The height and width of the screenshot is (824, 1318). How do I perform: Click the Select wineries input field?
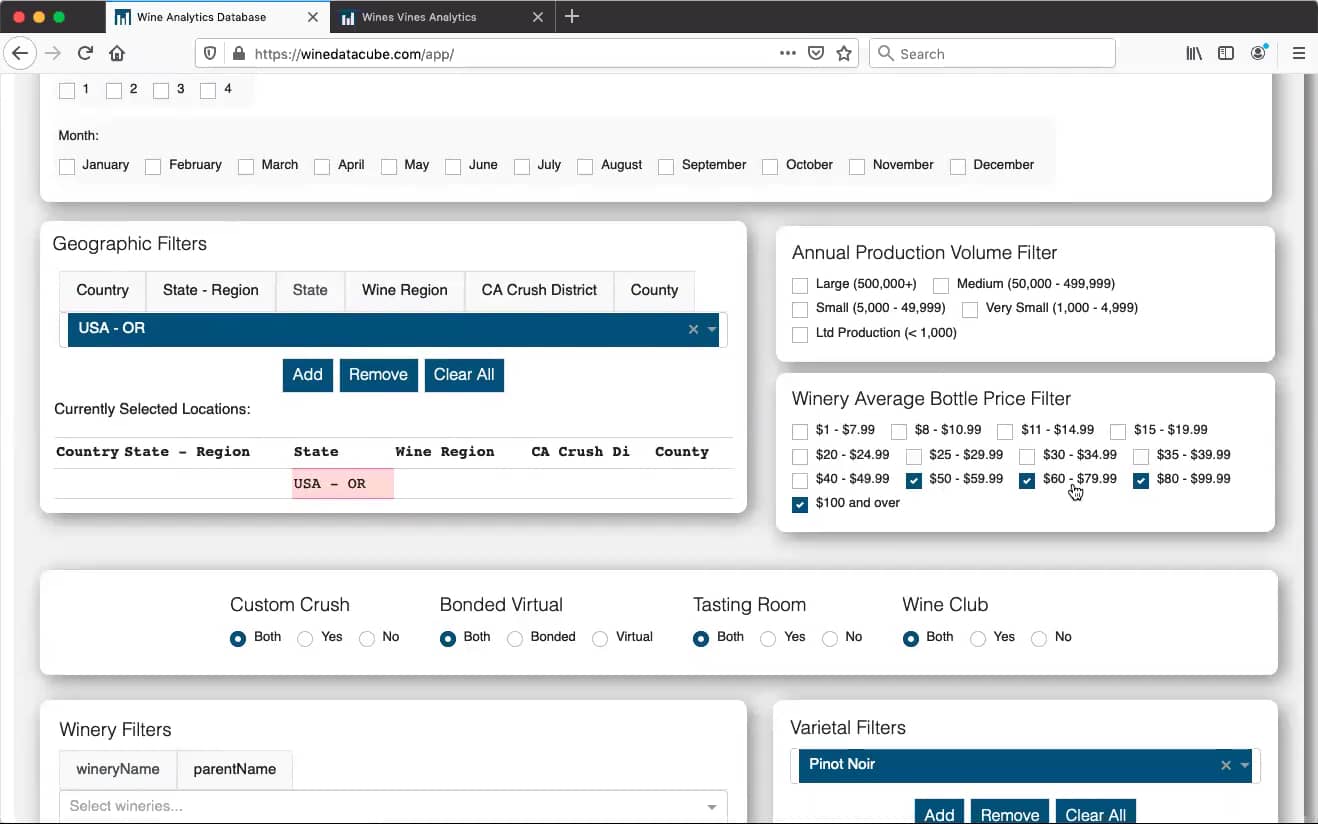[393, 807]
